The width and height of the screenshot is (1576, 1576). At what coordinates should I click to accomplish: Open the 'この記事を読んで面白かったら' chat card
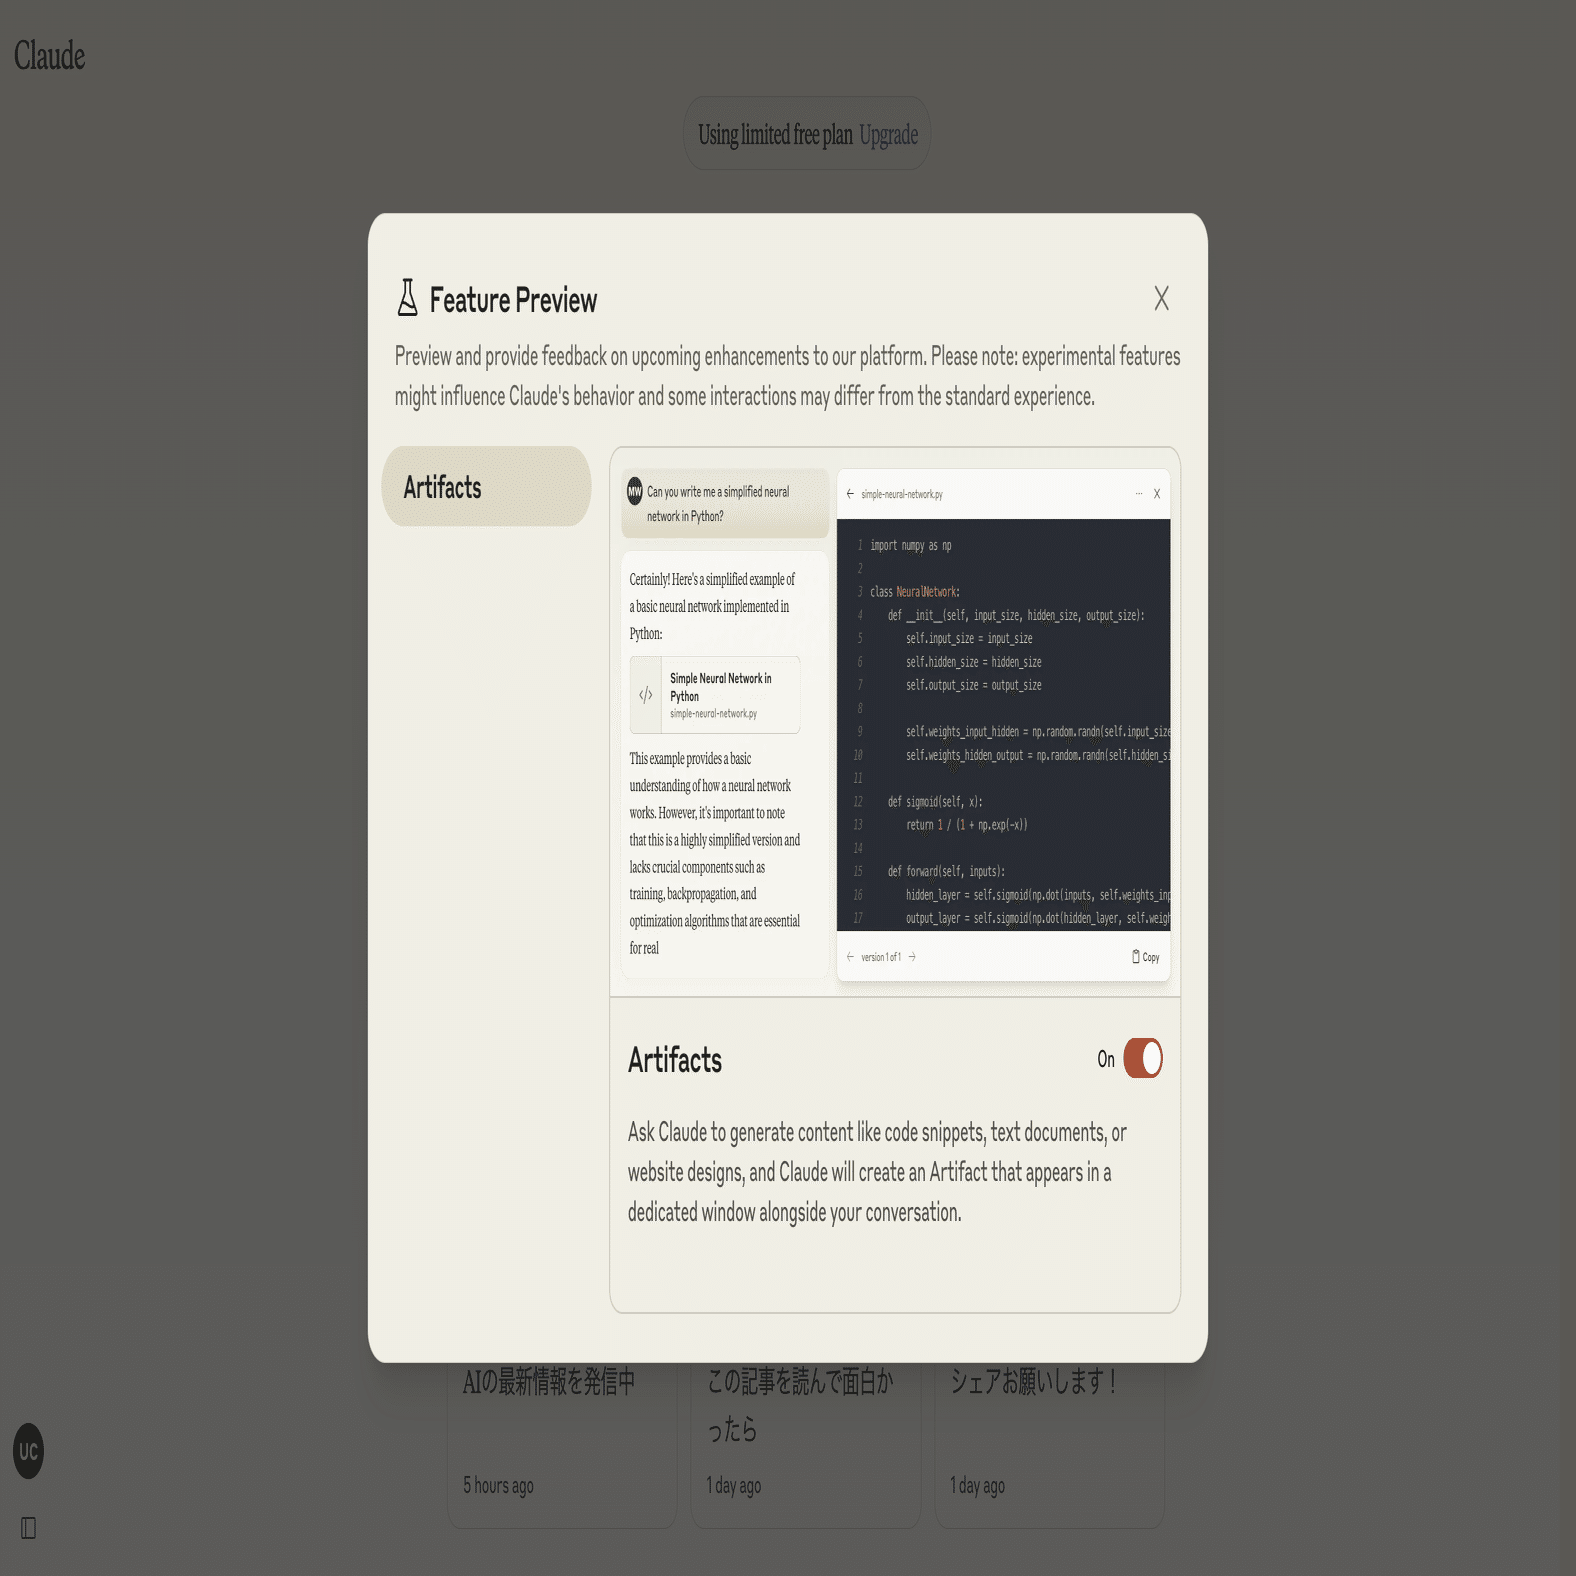(x=806, y=1445)
